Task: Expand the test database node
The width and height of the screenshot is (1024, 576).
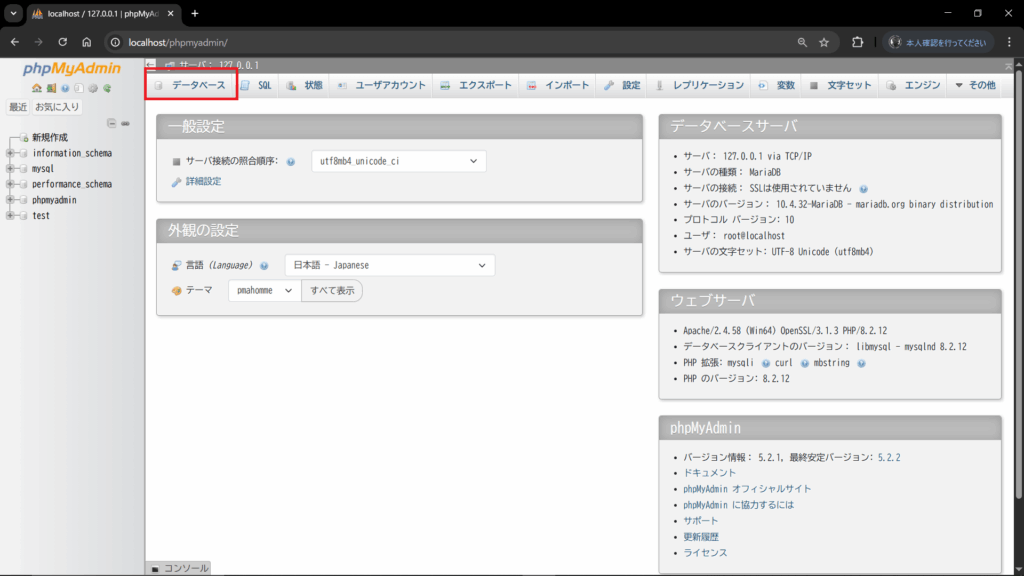Action: pyautogui.click(x=10, y=216)
